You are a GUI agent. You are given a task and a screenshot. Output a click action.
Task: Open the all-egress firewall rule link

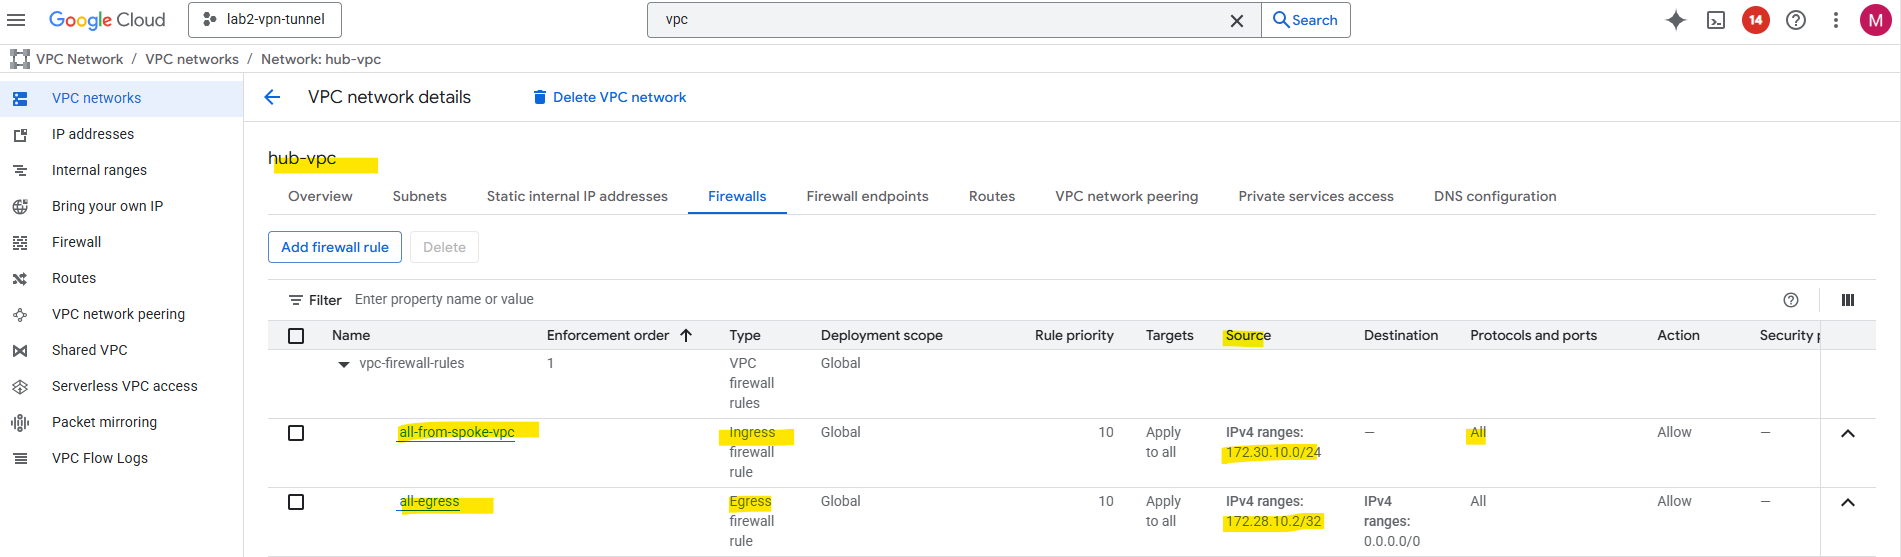pyautogui.click(x=430, y=502)
